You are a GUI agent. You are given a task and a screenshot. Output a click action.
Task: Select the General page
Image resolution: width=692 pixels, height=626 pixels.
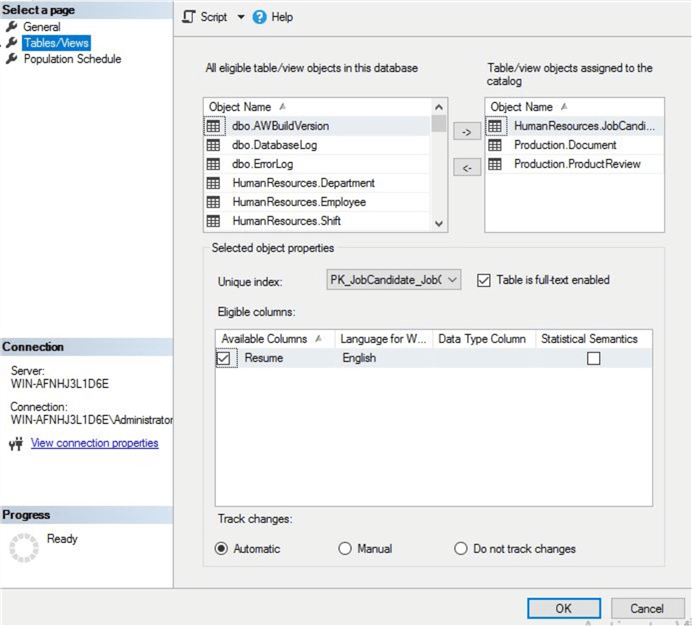click(x=42, y=26)
